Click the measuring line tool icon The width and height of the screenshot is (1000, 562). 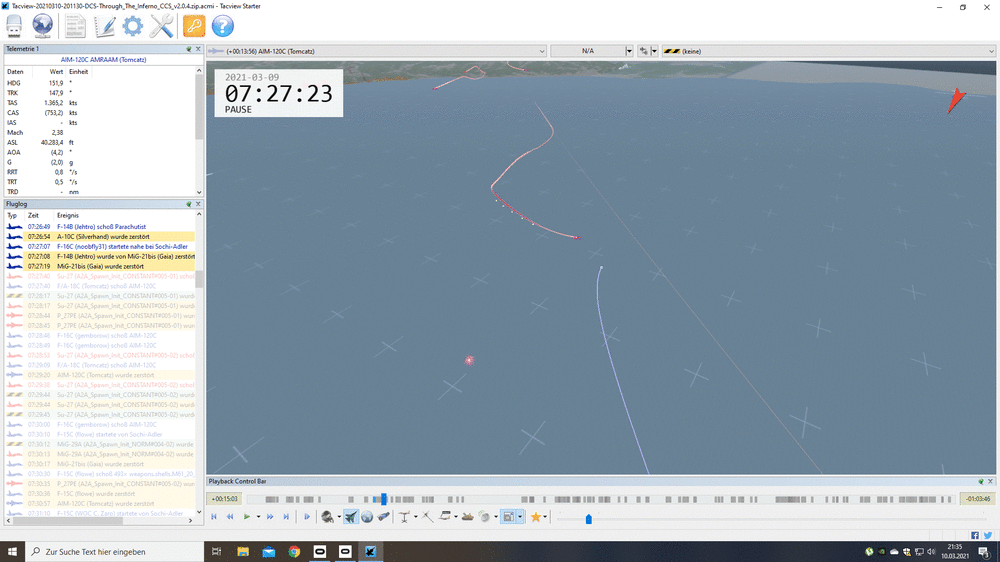point(427,517)
